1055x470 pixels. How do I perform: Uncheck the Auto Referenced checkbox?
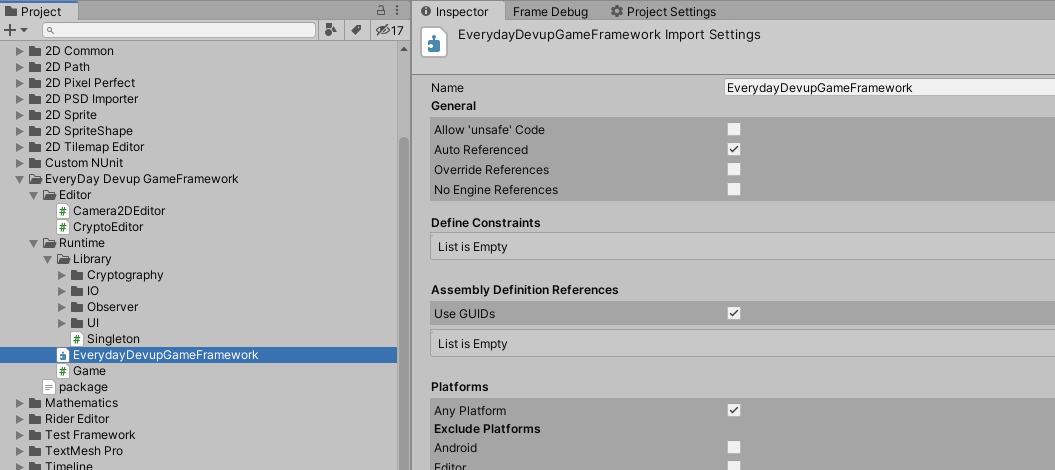coord(734,149)
